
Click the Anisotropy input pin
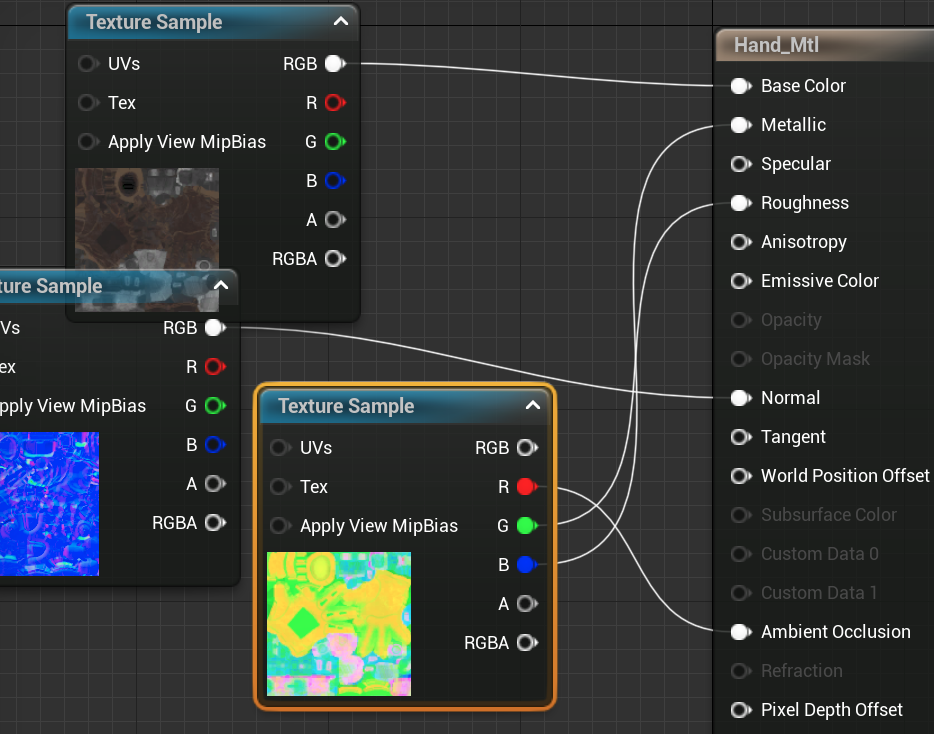pos(740,242)
